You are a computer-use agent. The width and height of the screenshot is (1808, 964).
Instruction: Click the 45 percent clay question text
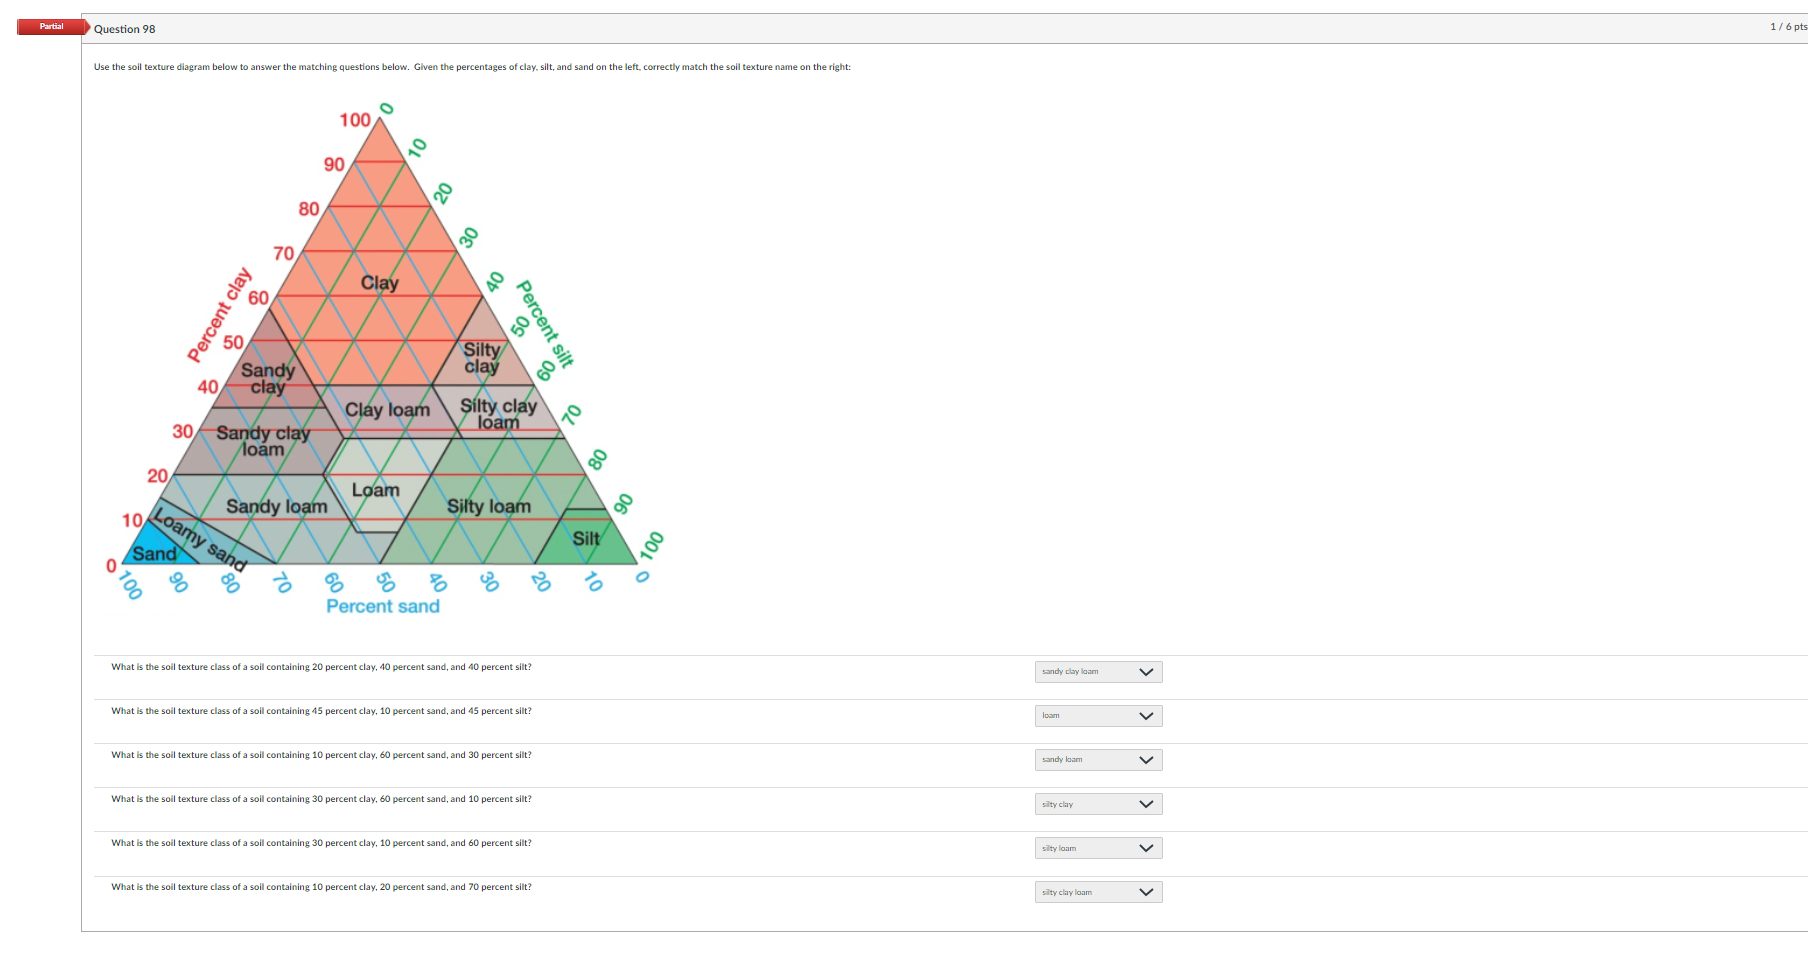[321, 711]
